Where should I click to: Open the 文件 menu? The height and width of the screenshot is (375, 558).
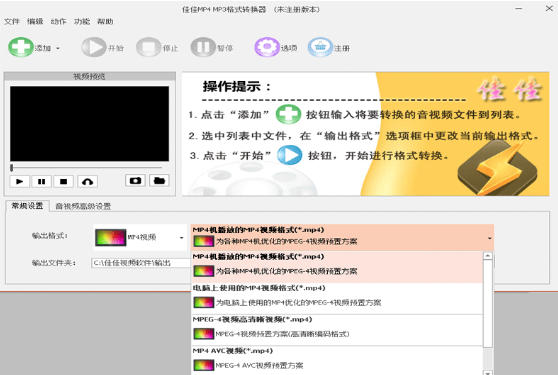12,21
